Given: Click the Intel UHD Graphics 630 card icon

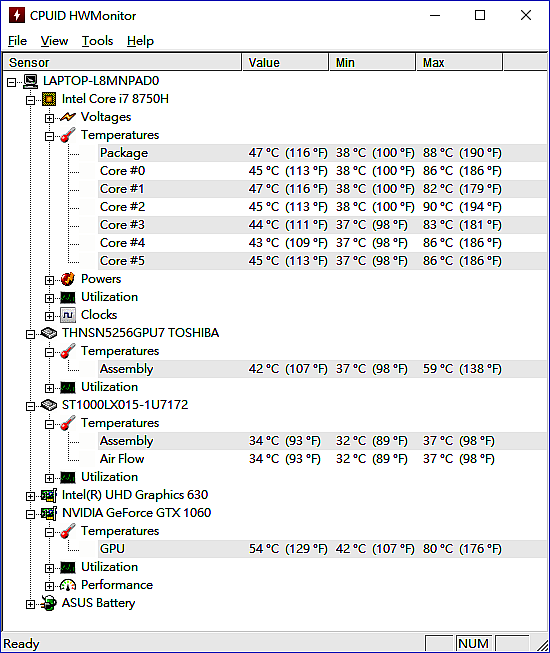Looking at the screenshot, I should (49, 495).
